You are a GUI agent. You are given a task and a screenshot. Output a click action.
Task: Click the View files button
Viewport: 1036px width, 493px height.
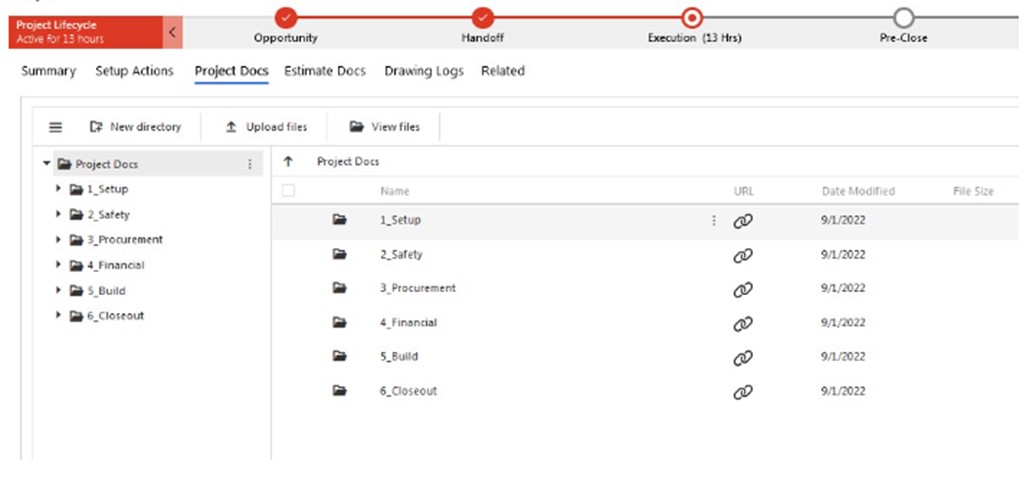coord(385,127)
